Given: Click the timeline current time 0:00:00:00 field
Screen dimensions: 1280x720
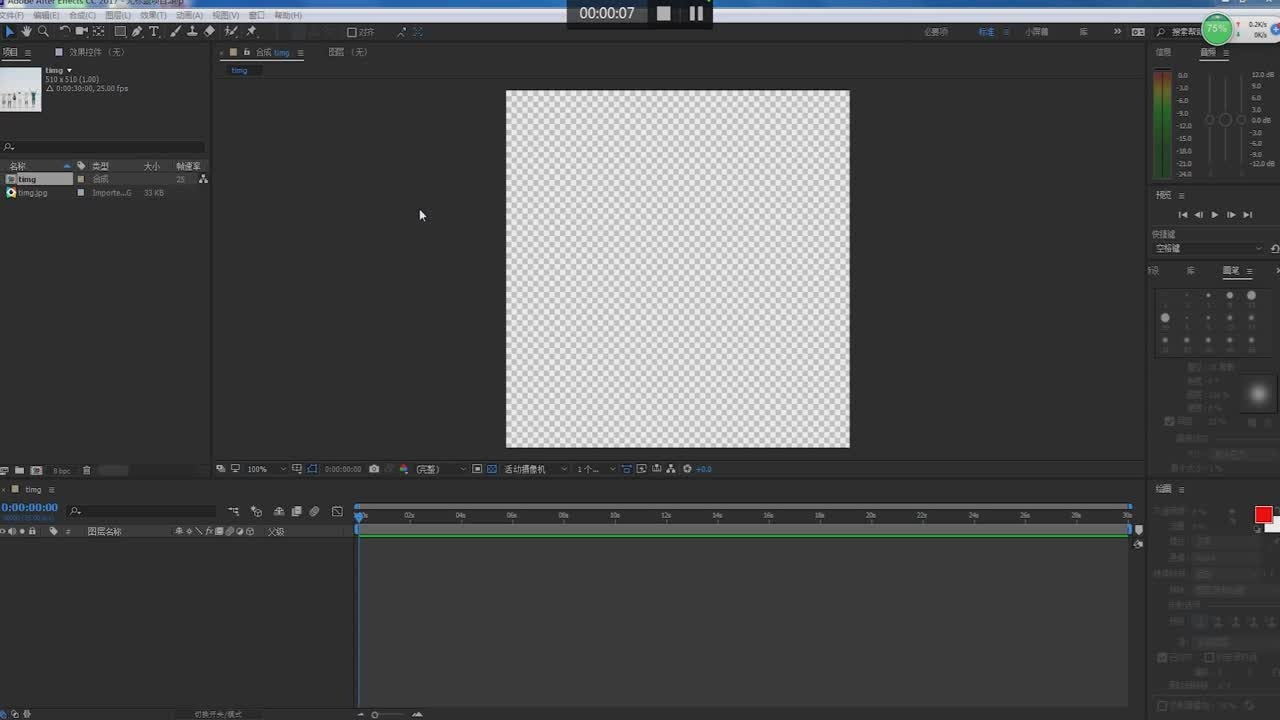Looking at the screenshot, I should pos(30,508).
